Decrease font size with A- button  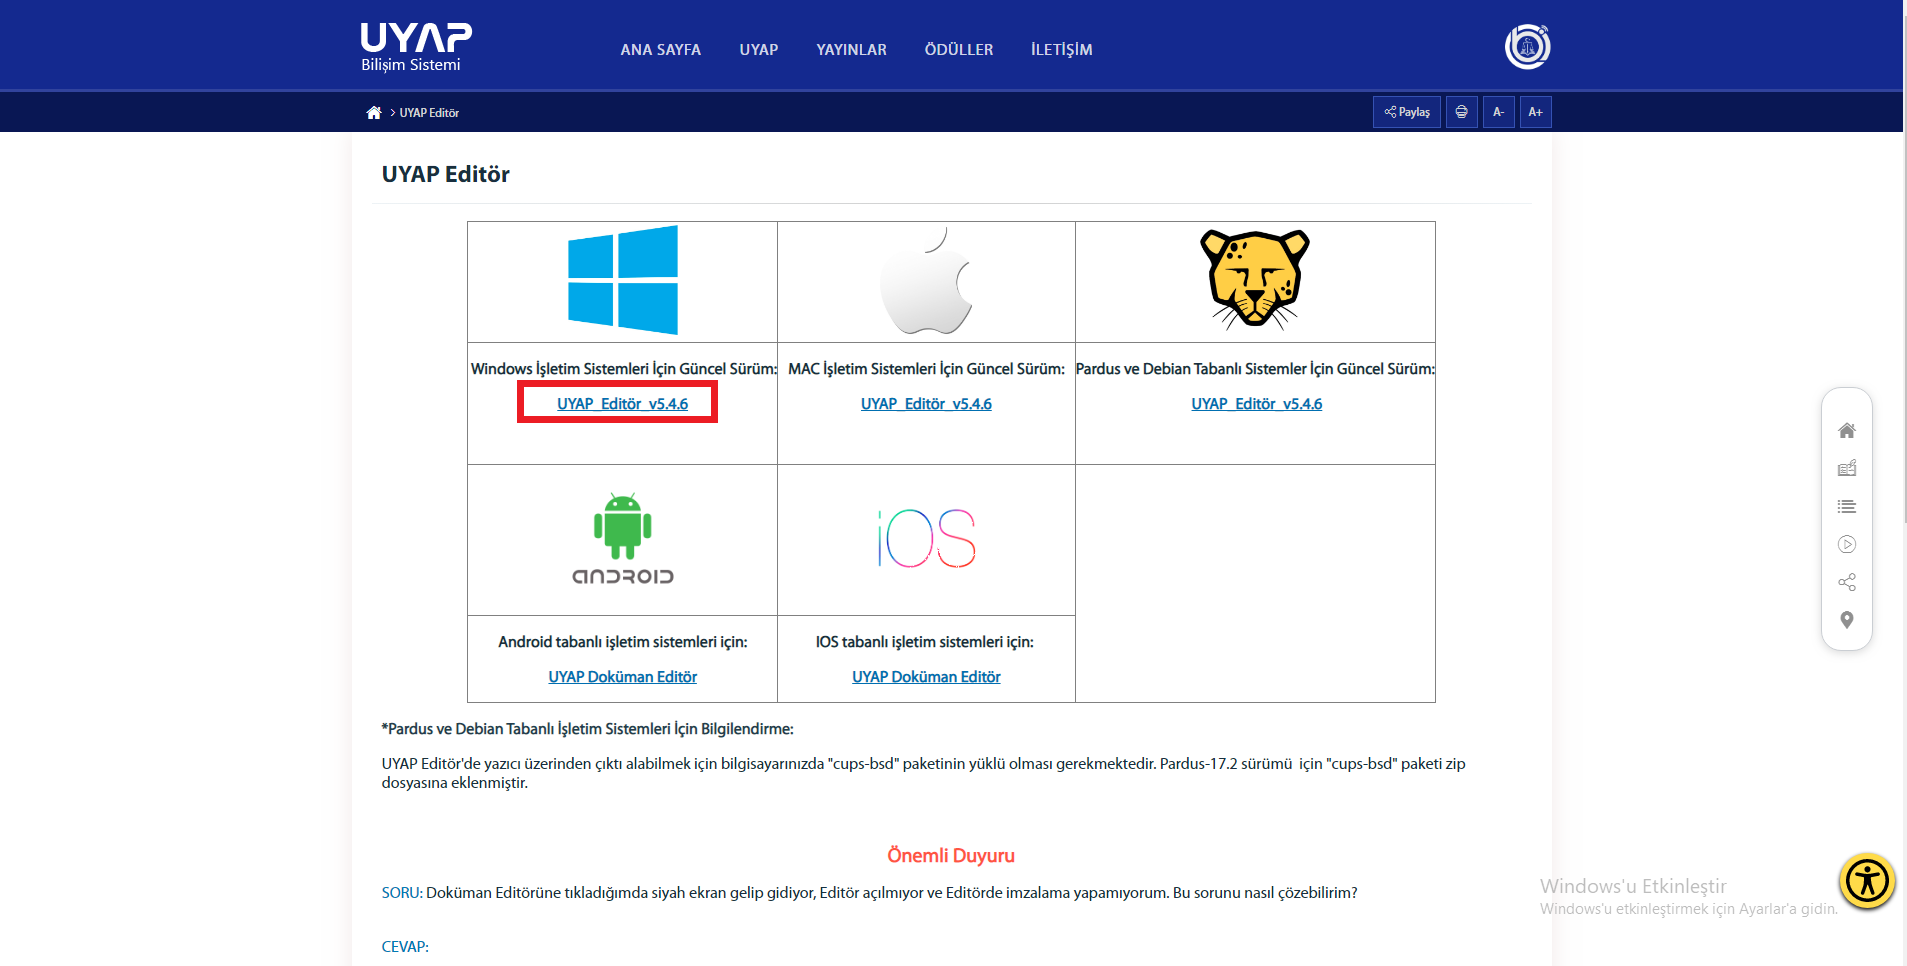[1498, 112]
